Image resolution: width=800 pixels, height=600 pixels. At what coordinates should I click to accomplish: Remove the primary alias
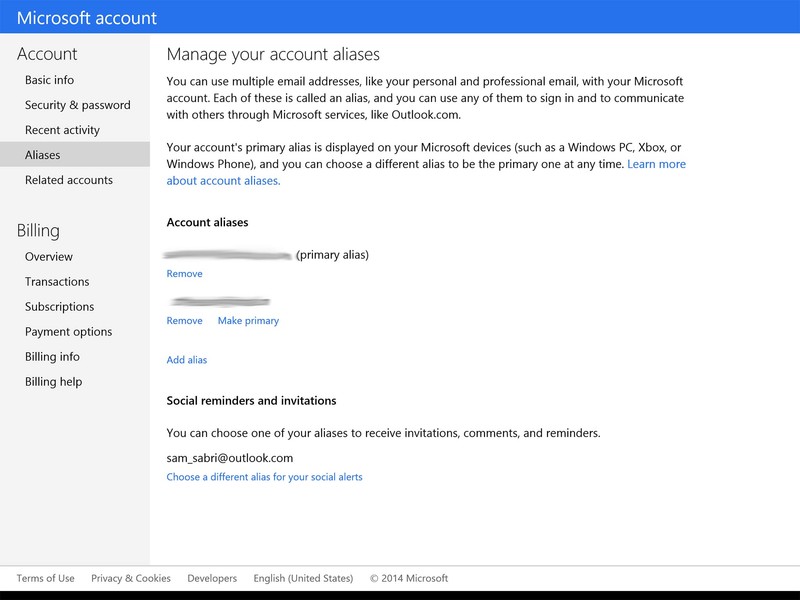click(x=184, y=274)
